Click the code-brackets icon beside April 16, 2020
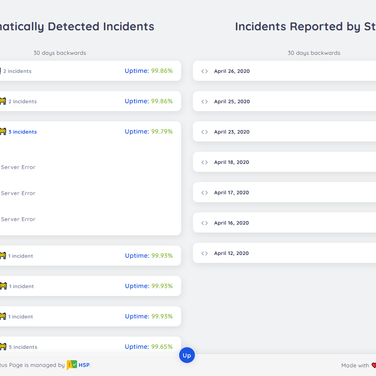This screenshot has height=376, width=376. [x=204, y=223]
